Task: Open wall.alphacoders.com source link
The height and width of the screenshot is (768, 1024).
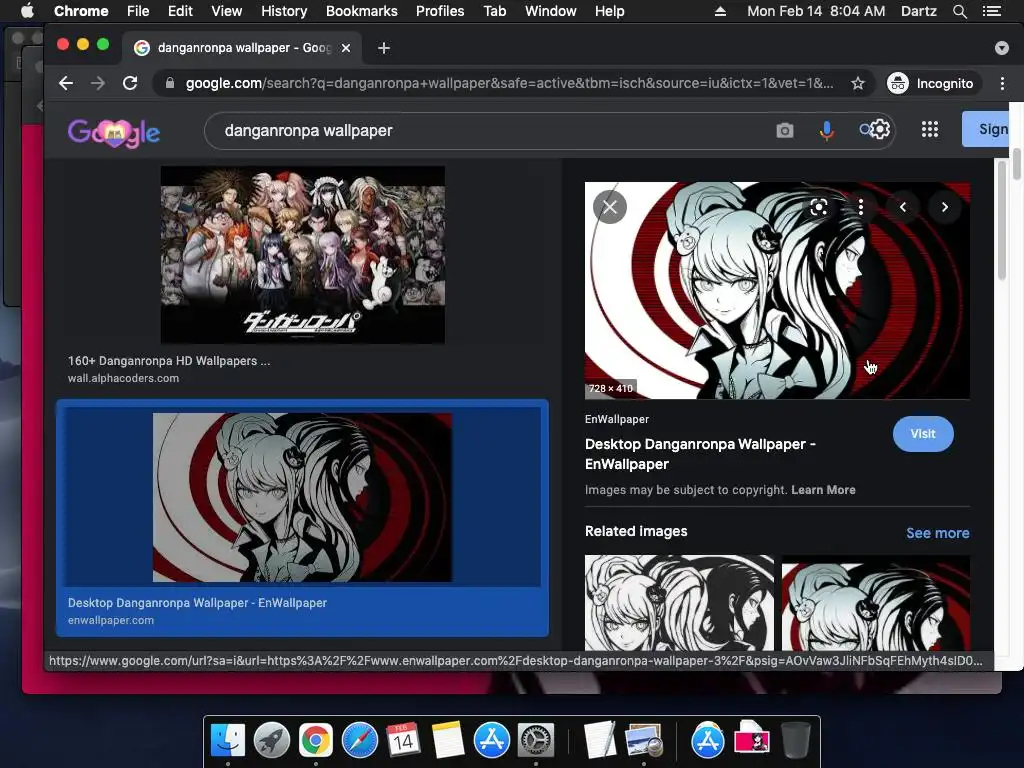Action: tap(123, 378)
